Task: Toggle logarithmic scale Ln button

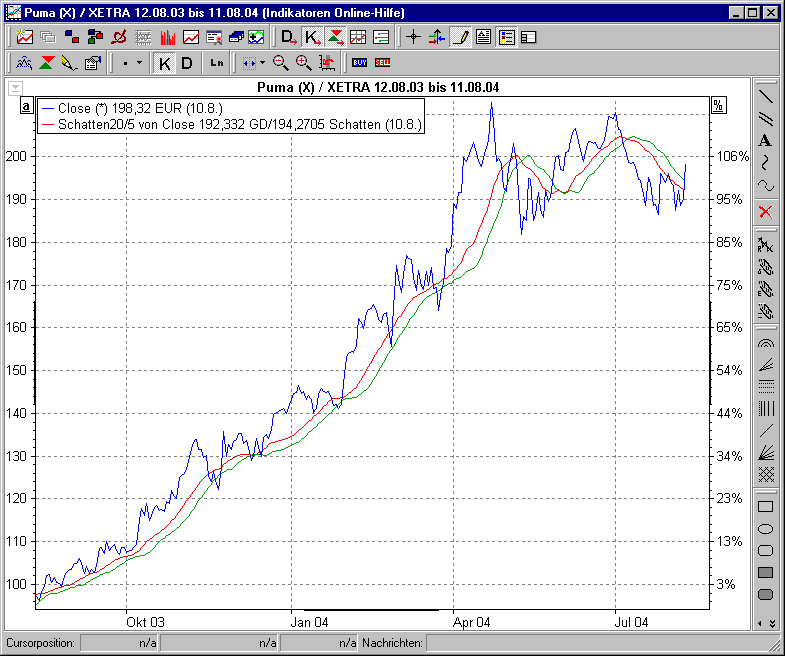Action: click(217, 63)
